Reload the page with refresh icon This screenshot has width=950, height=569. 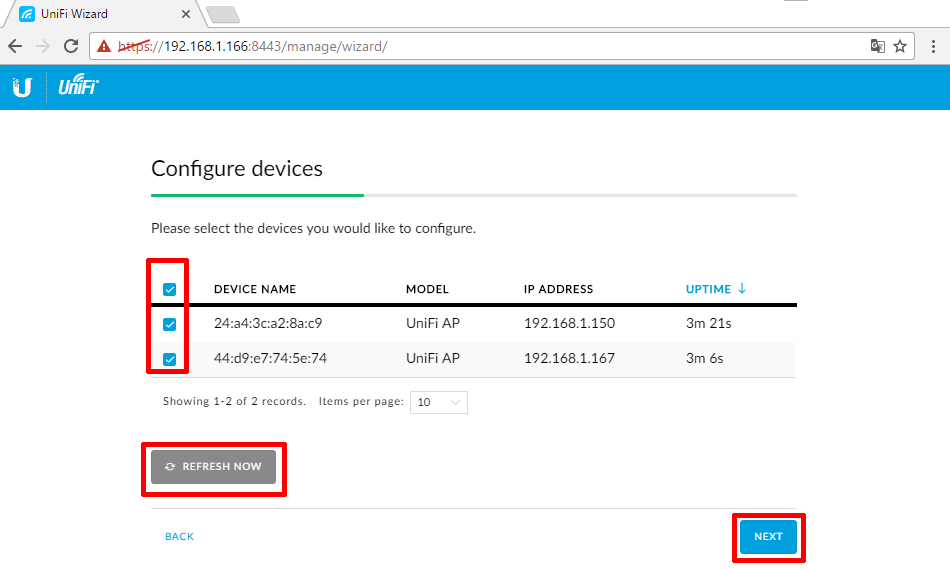pyautogui.click(x=71, y=46)
